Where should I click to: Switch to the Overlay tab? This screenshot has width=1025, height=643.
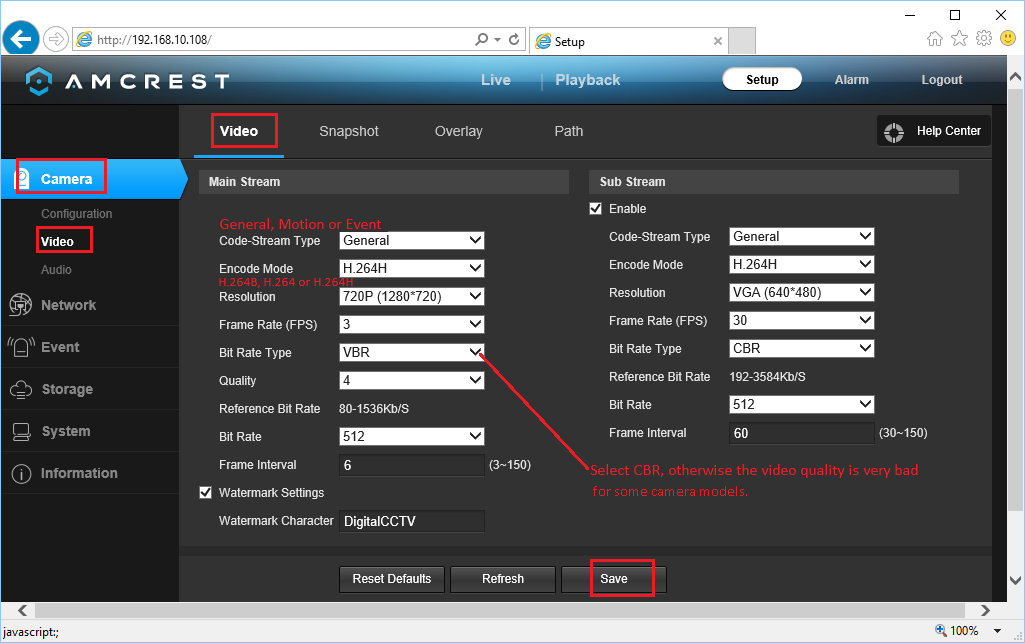coord(458,131)
